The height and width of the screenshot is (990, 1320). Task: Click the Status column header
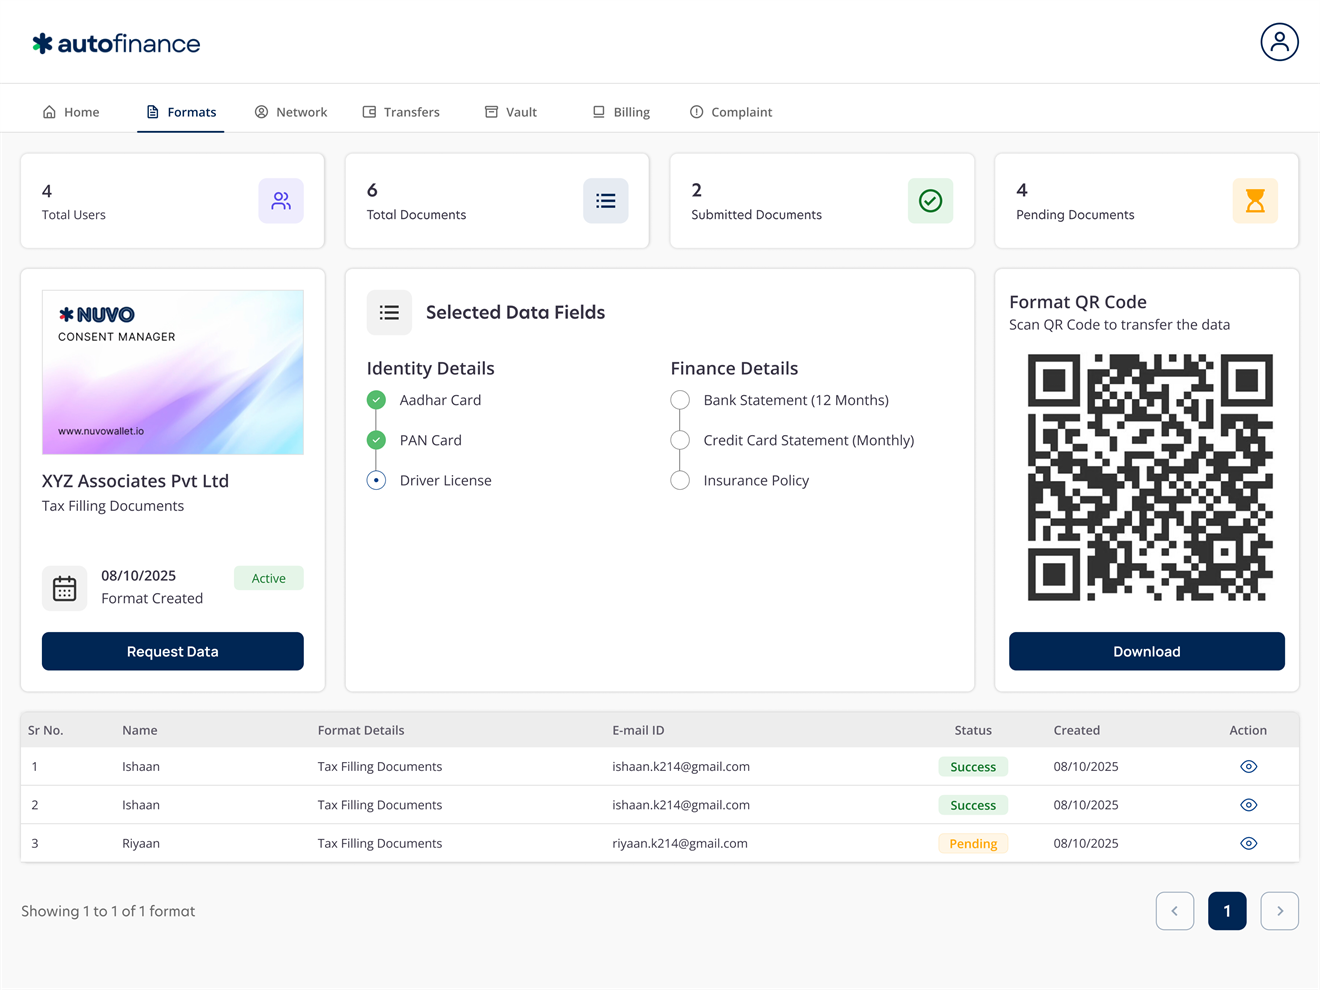tap(973, 730)
